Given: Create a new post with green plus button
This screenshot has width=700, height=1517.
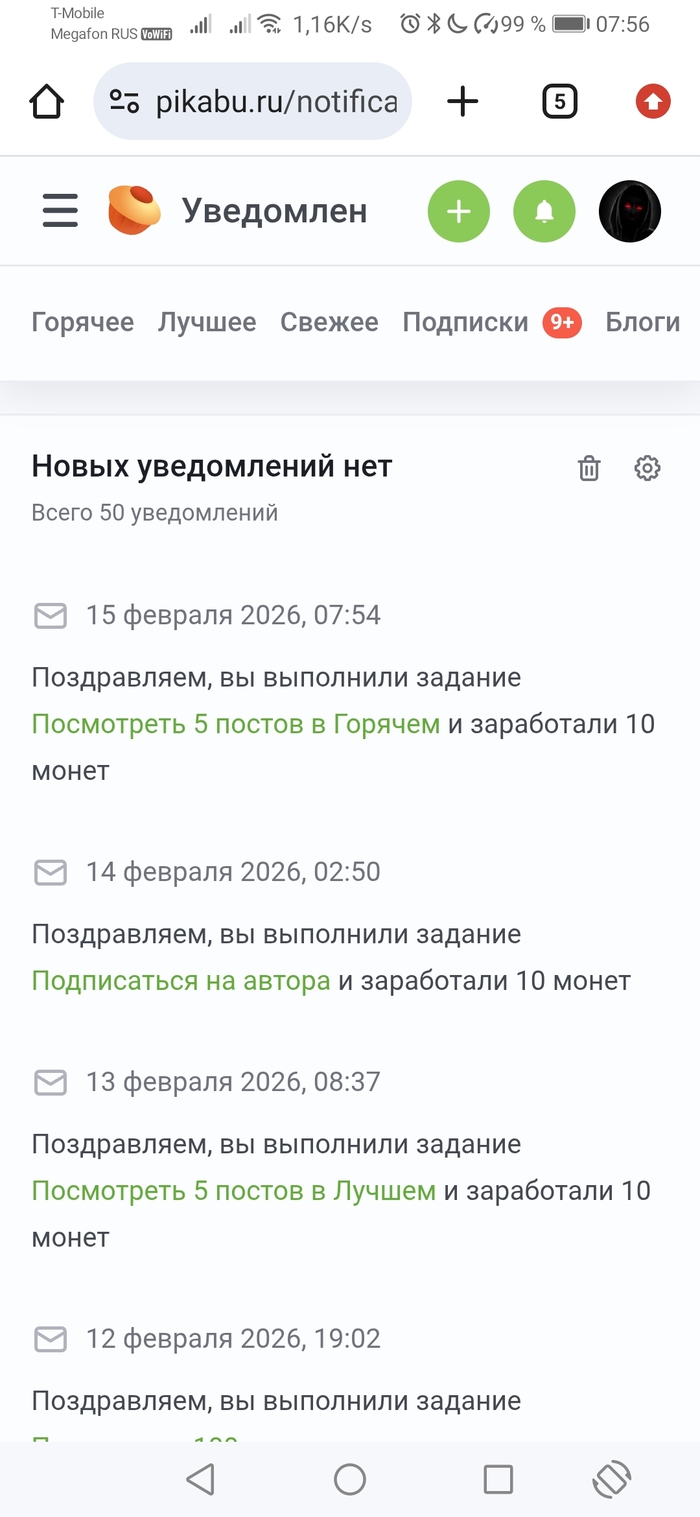Looking at the screenshot, I should (x=459, y=211).
